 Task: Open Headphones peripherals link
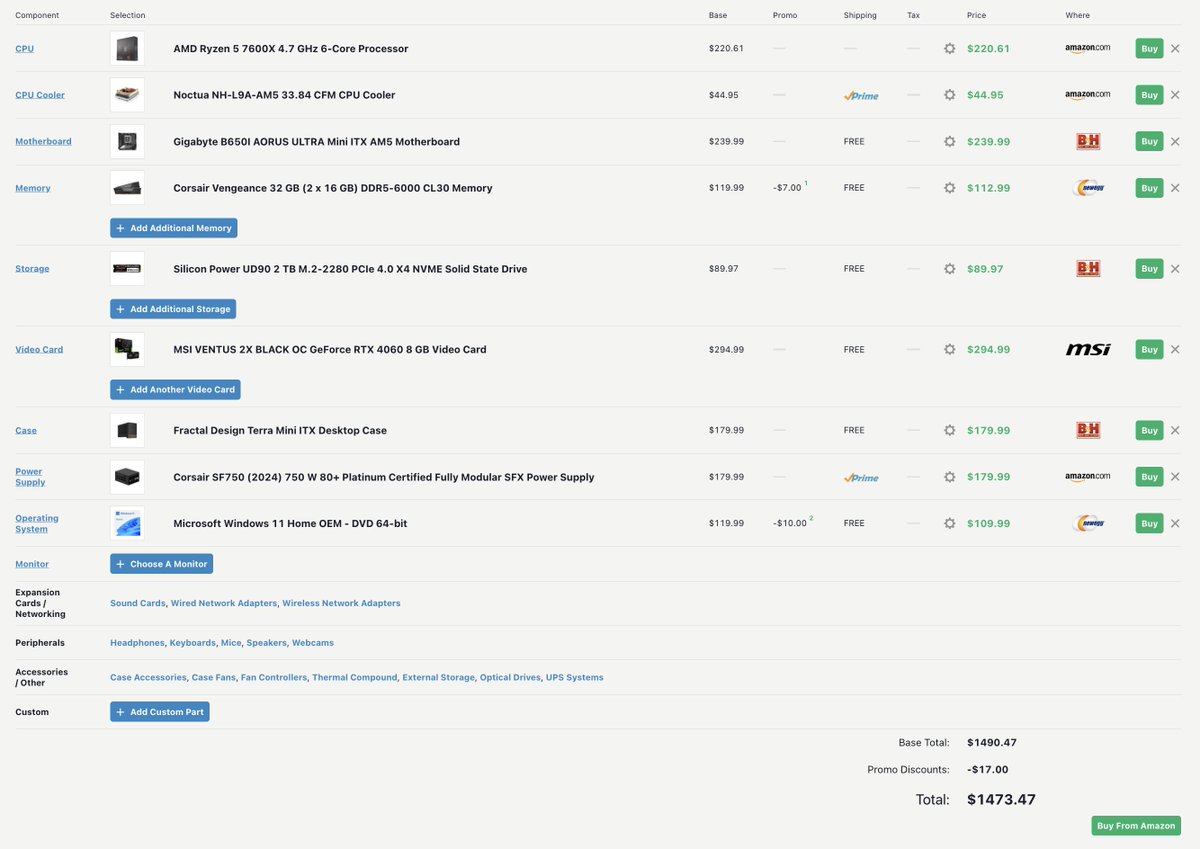click(x=137, y=643)
